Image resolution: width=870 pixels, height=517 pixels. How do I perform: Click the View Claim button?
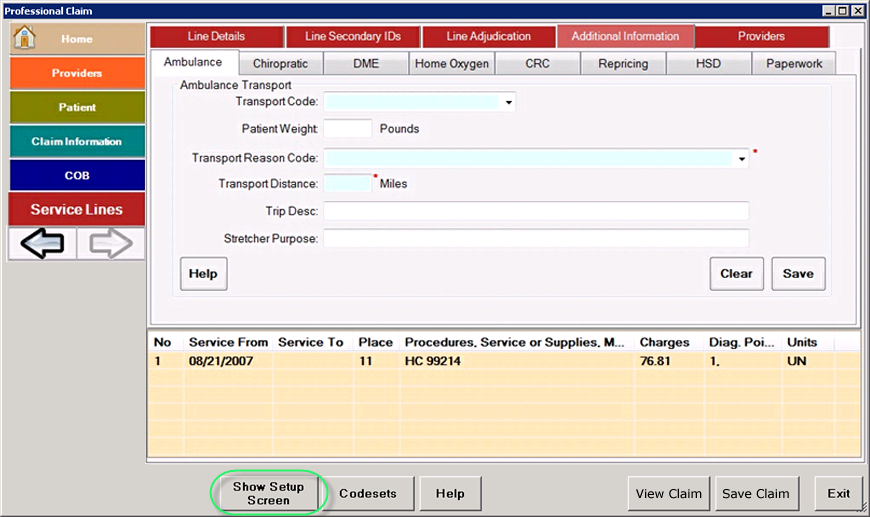tap(669, 493)
